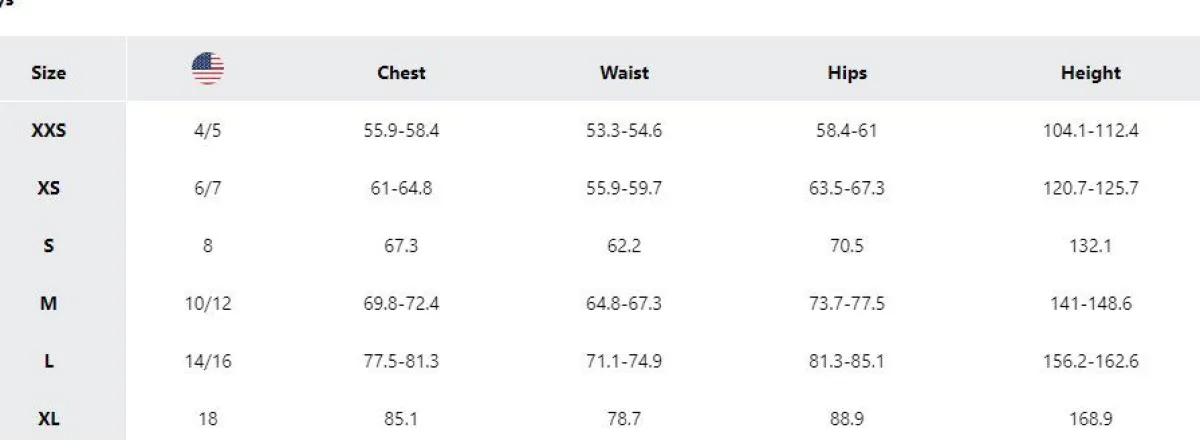Click the XS size row label

48,188
